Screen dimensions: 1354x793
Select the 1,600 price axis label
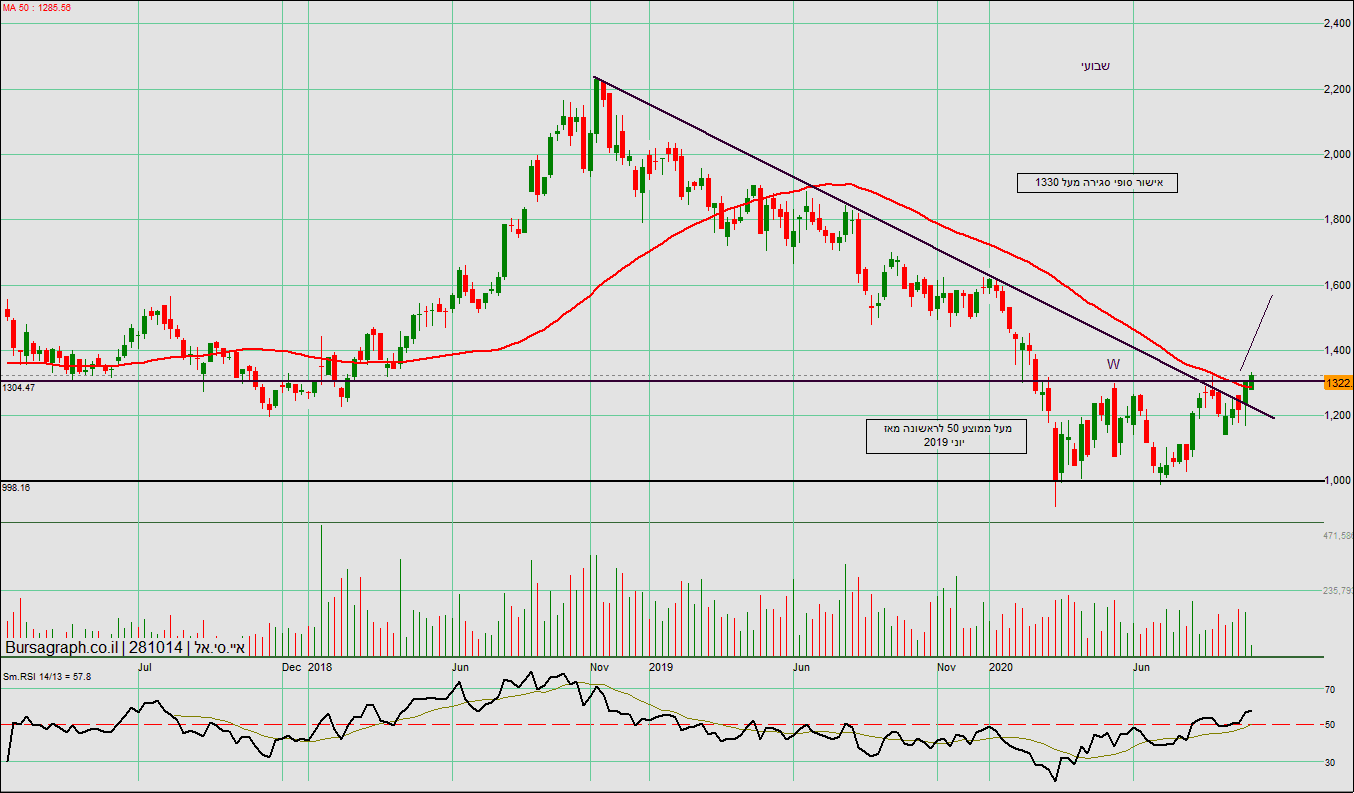[x=1337, y=285]
